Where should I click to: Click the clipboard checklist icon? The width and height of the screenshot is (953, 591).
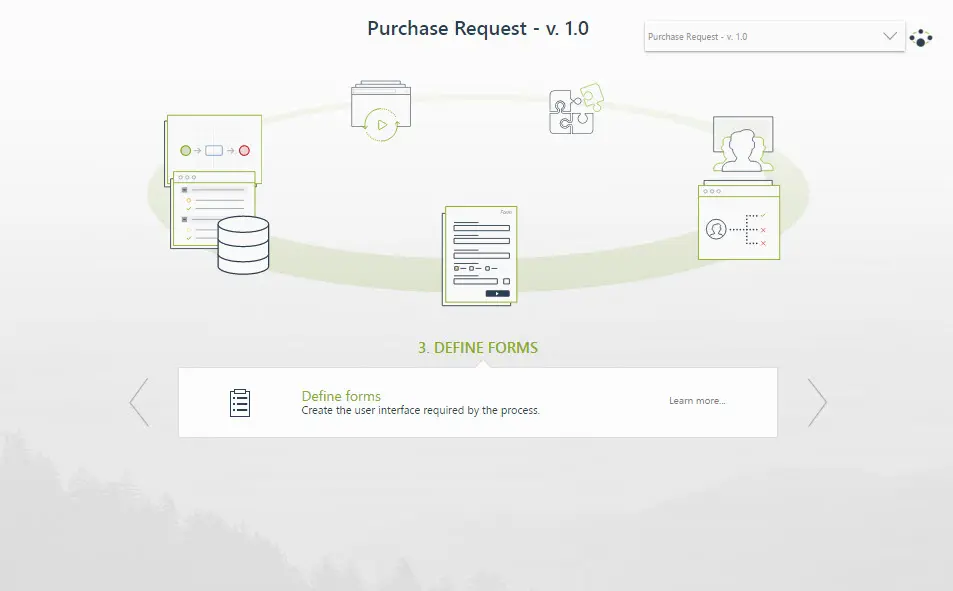pos(240,403)
